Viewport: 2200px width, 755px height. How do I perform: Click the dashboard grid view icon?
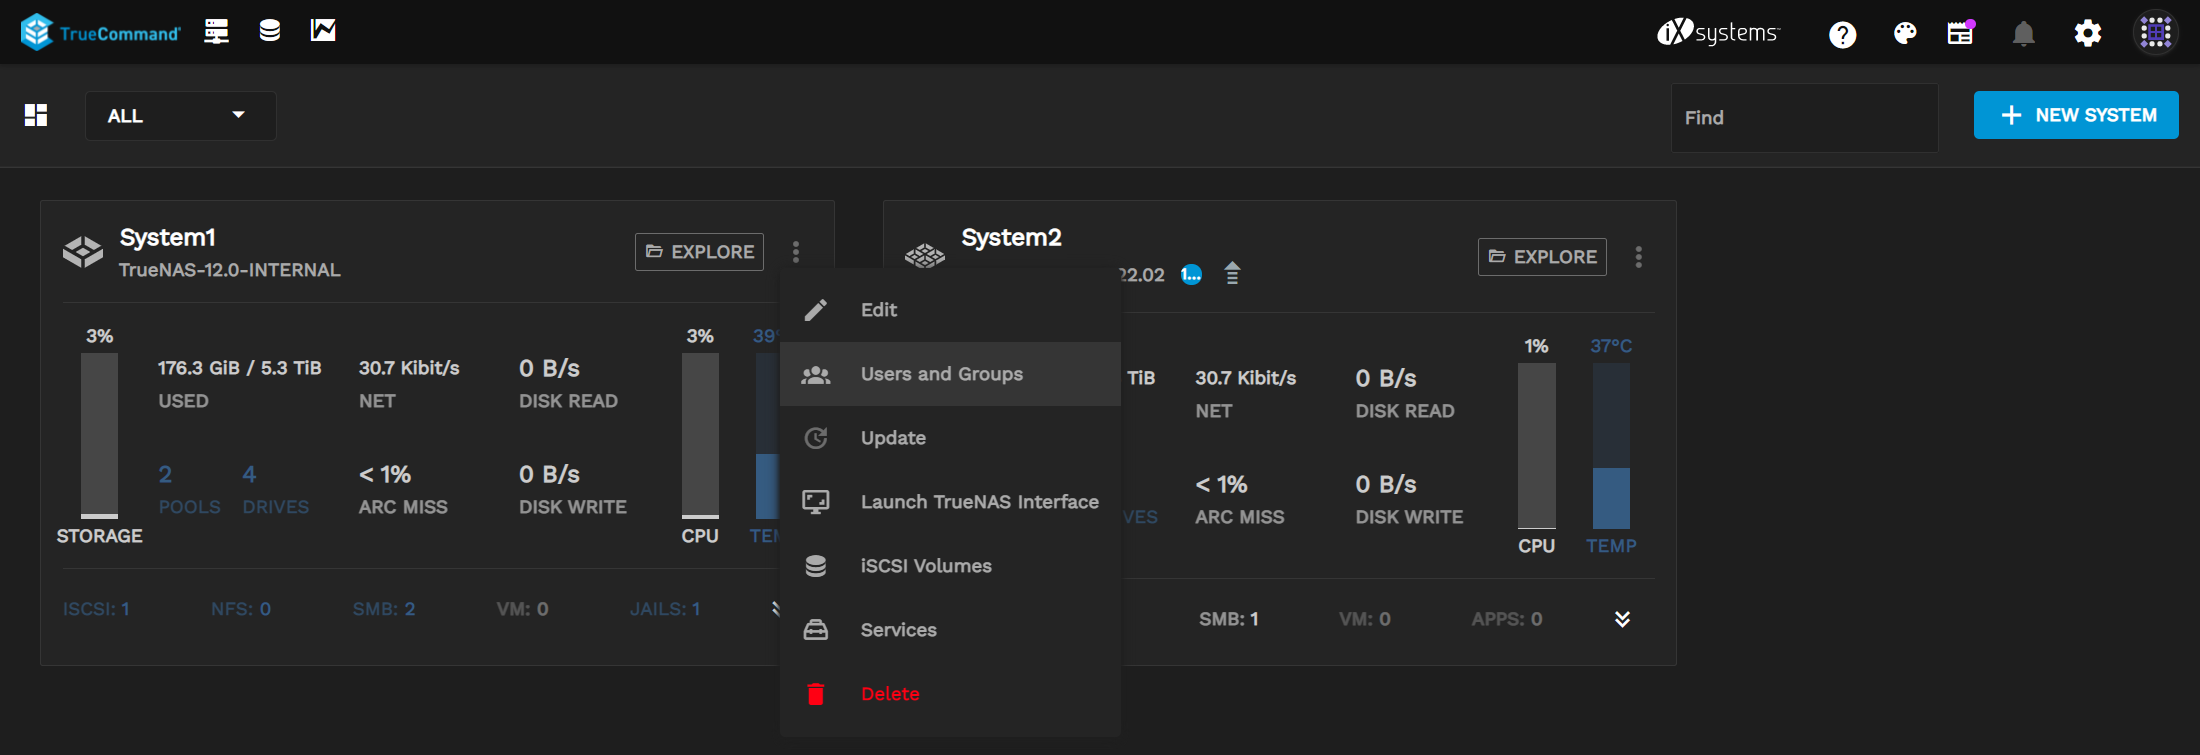click(x=36, y=116)
